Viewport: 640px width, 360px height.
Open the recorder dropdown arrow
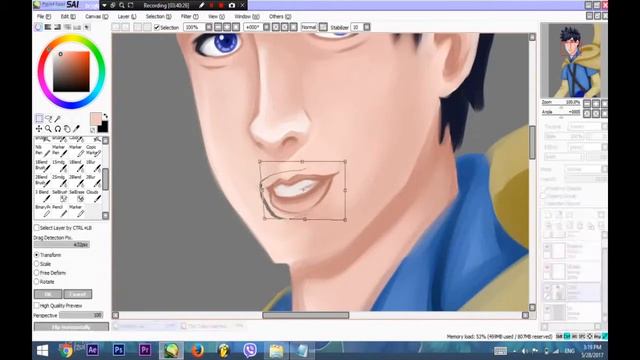[104, 5]
